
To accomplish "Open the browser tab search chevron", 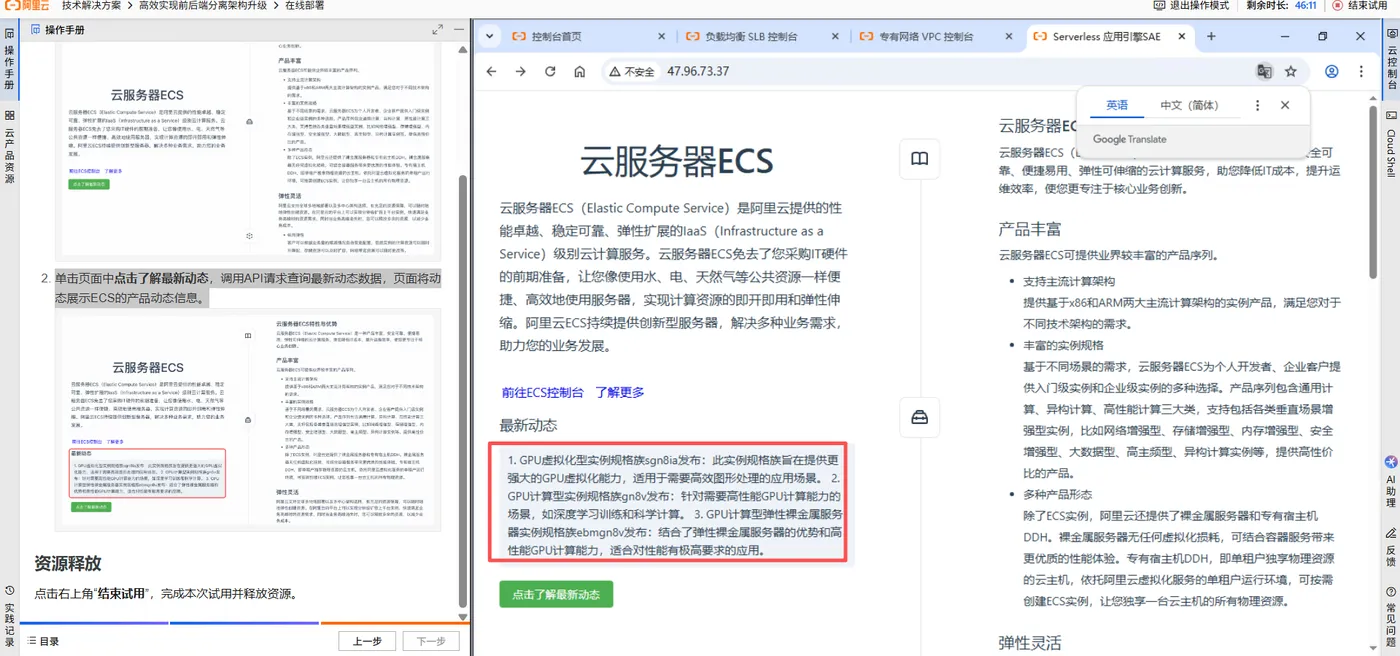I will (x=489, y=37).
